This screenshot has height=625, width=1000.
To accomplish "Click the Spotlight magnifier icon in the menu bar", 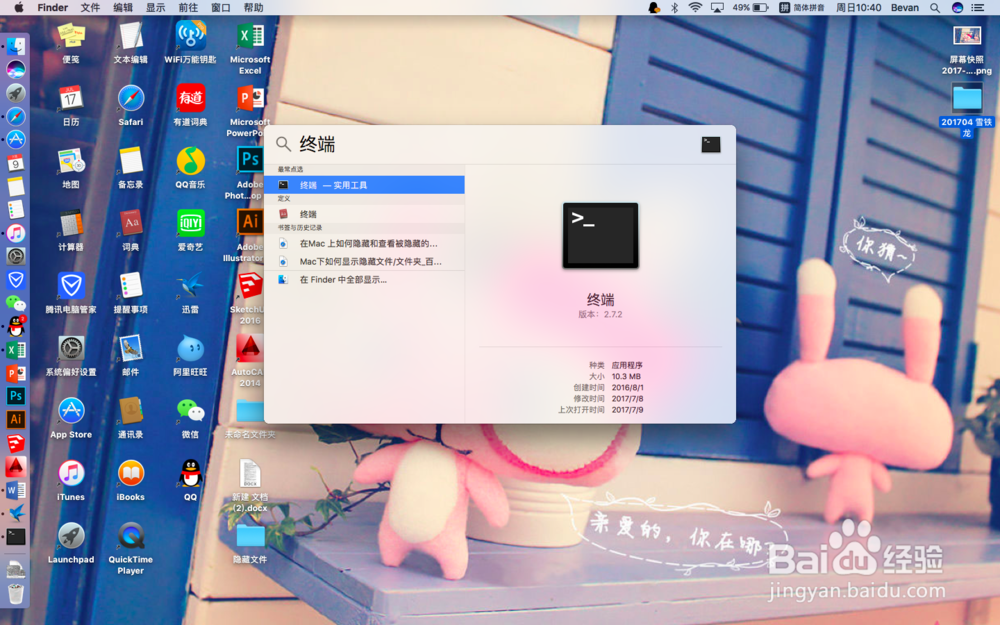I will point(935,8).
